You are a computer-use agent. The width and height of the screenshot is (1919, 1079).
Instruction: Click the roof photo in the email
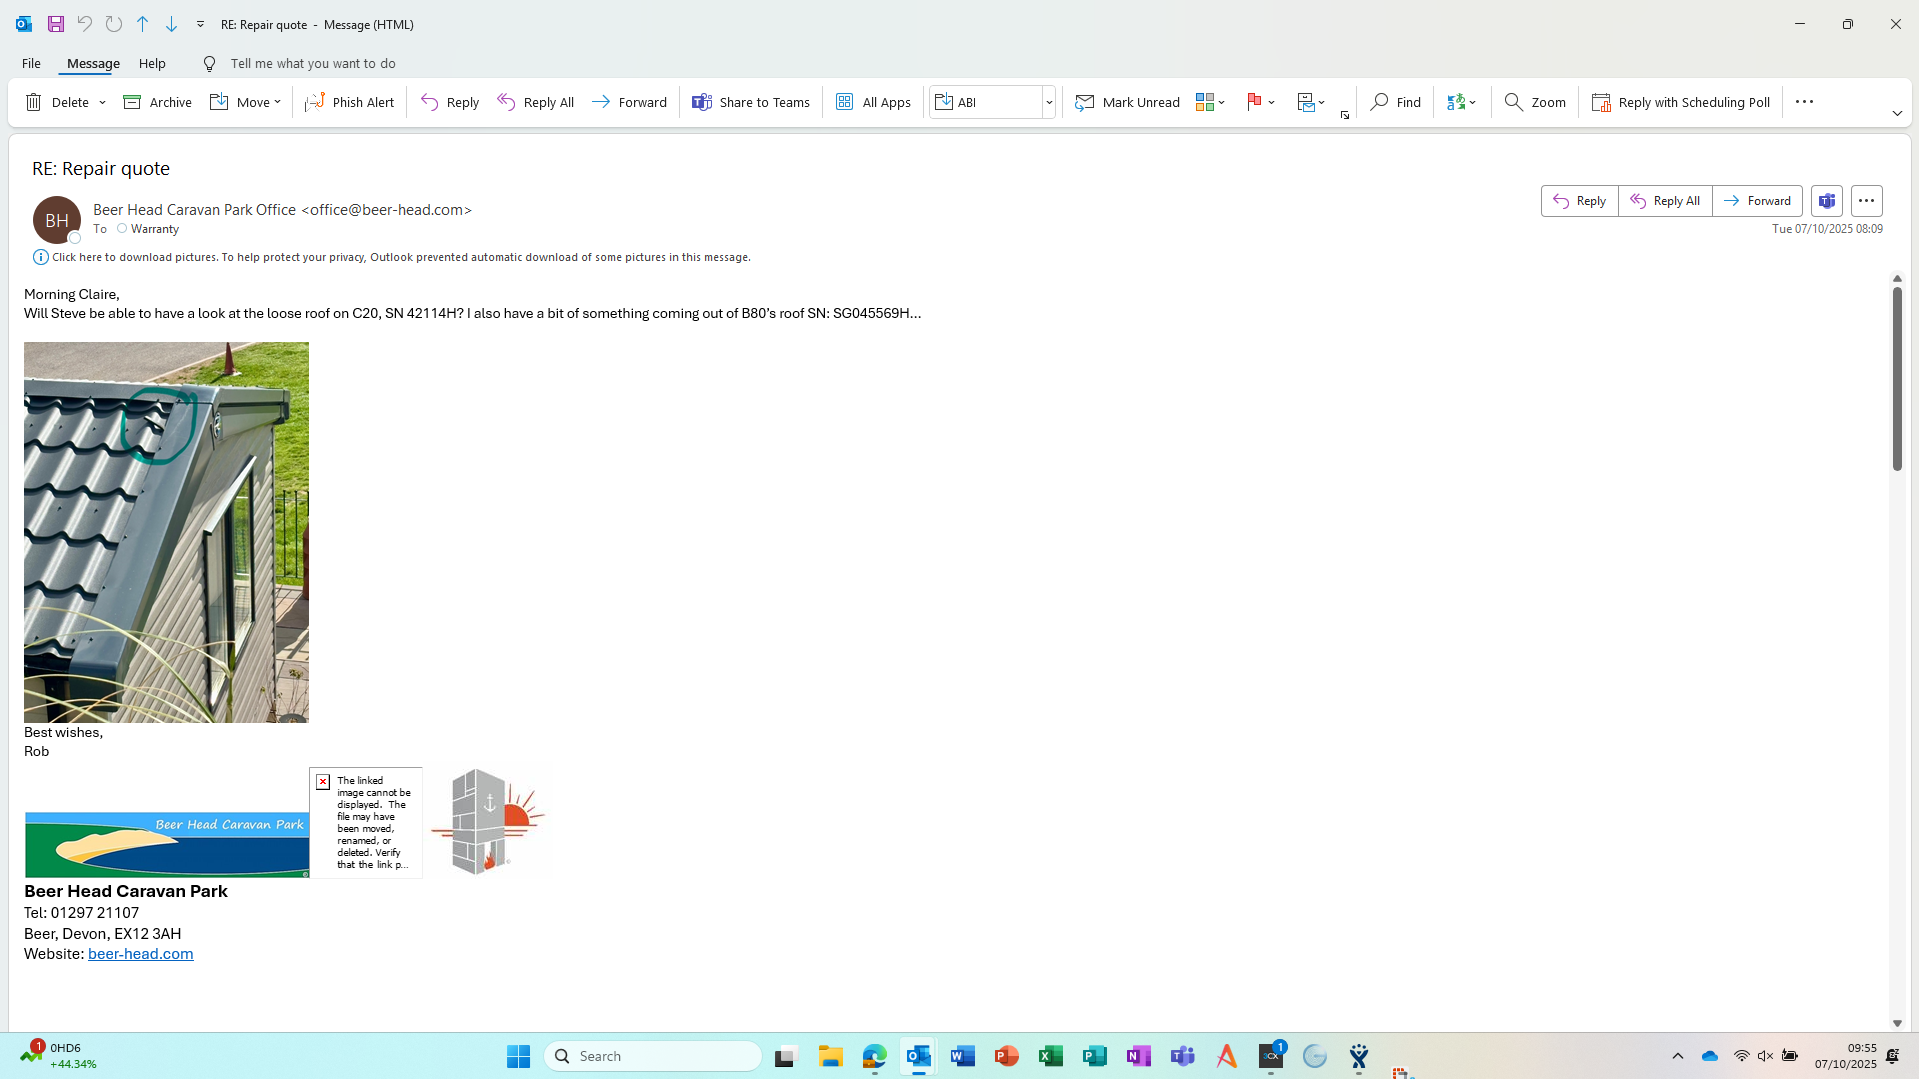(166, 532)
